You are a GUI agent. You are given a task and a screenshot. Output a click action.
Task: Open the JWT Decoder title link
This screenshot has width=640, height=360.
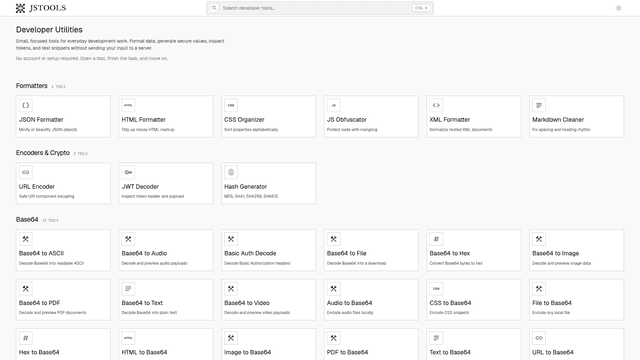point(140,187)
